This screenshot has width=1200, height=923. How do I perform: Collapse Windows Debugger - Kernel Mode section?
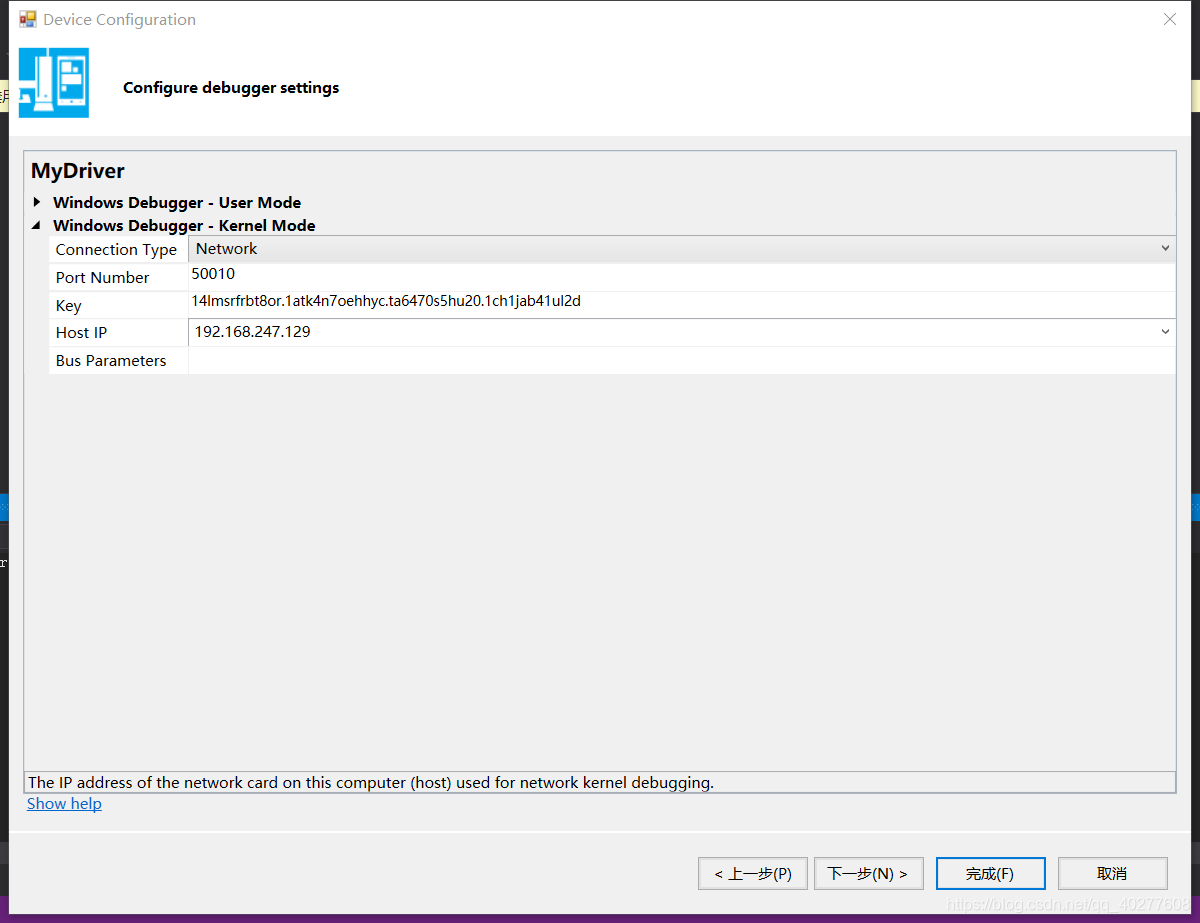37,226
